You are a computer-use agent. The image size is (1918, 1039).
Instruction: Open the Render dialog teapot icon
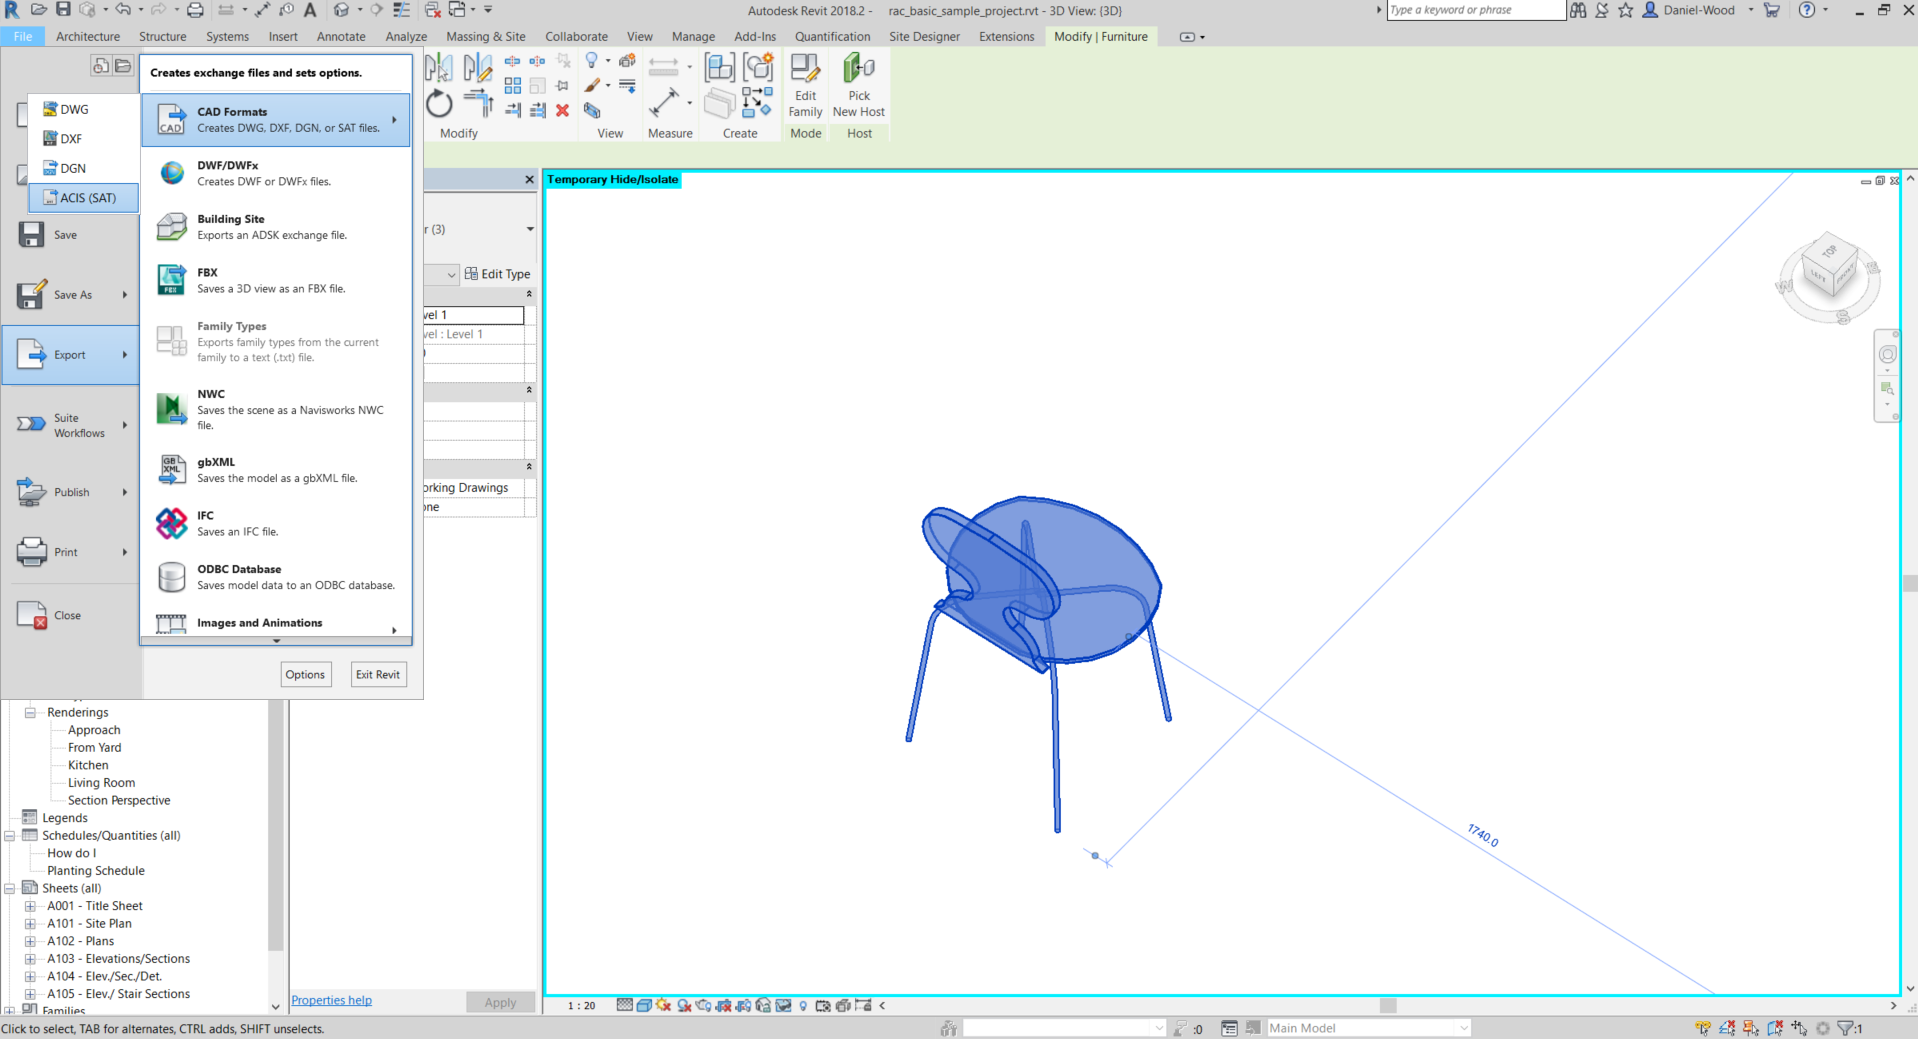(704, 1006)
